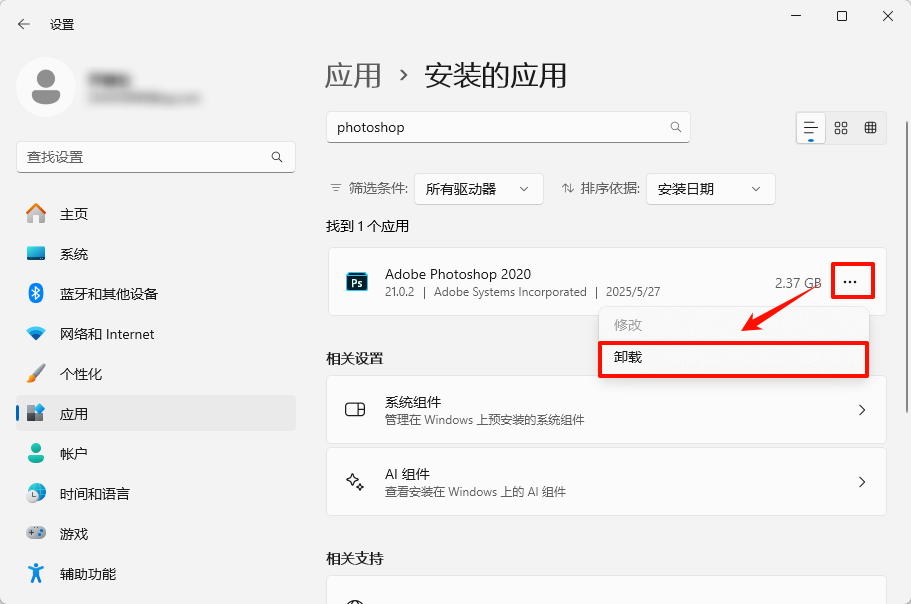Click the three-dot options button for Photoshop
Image resolution: width=911 pixels, height=604 pixels.
852,281
